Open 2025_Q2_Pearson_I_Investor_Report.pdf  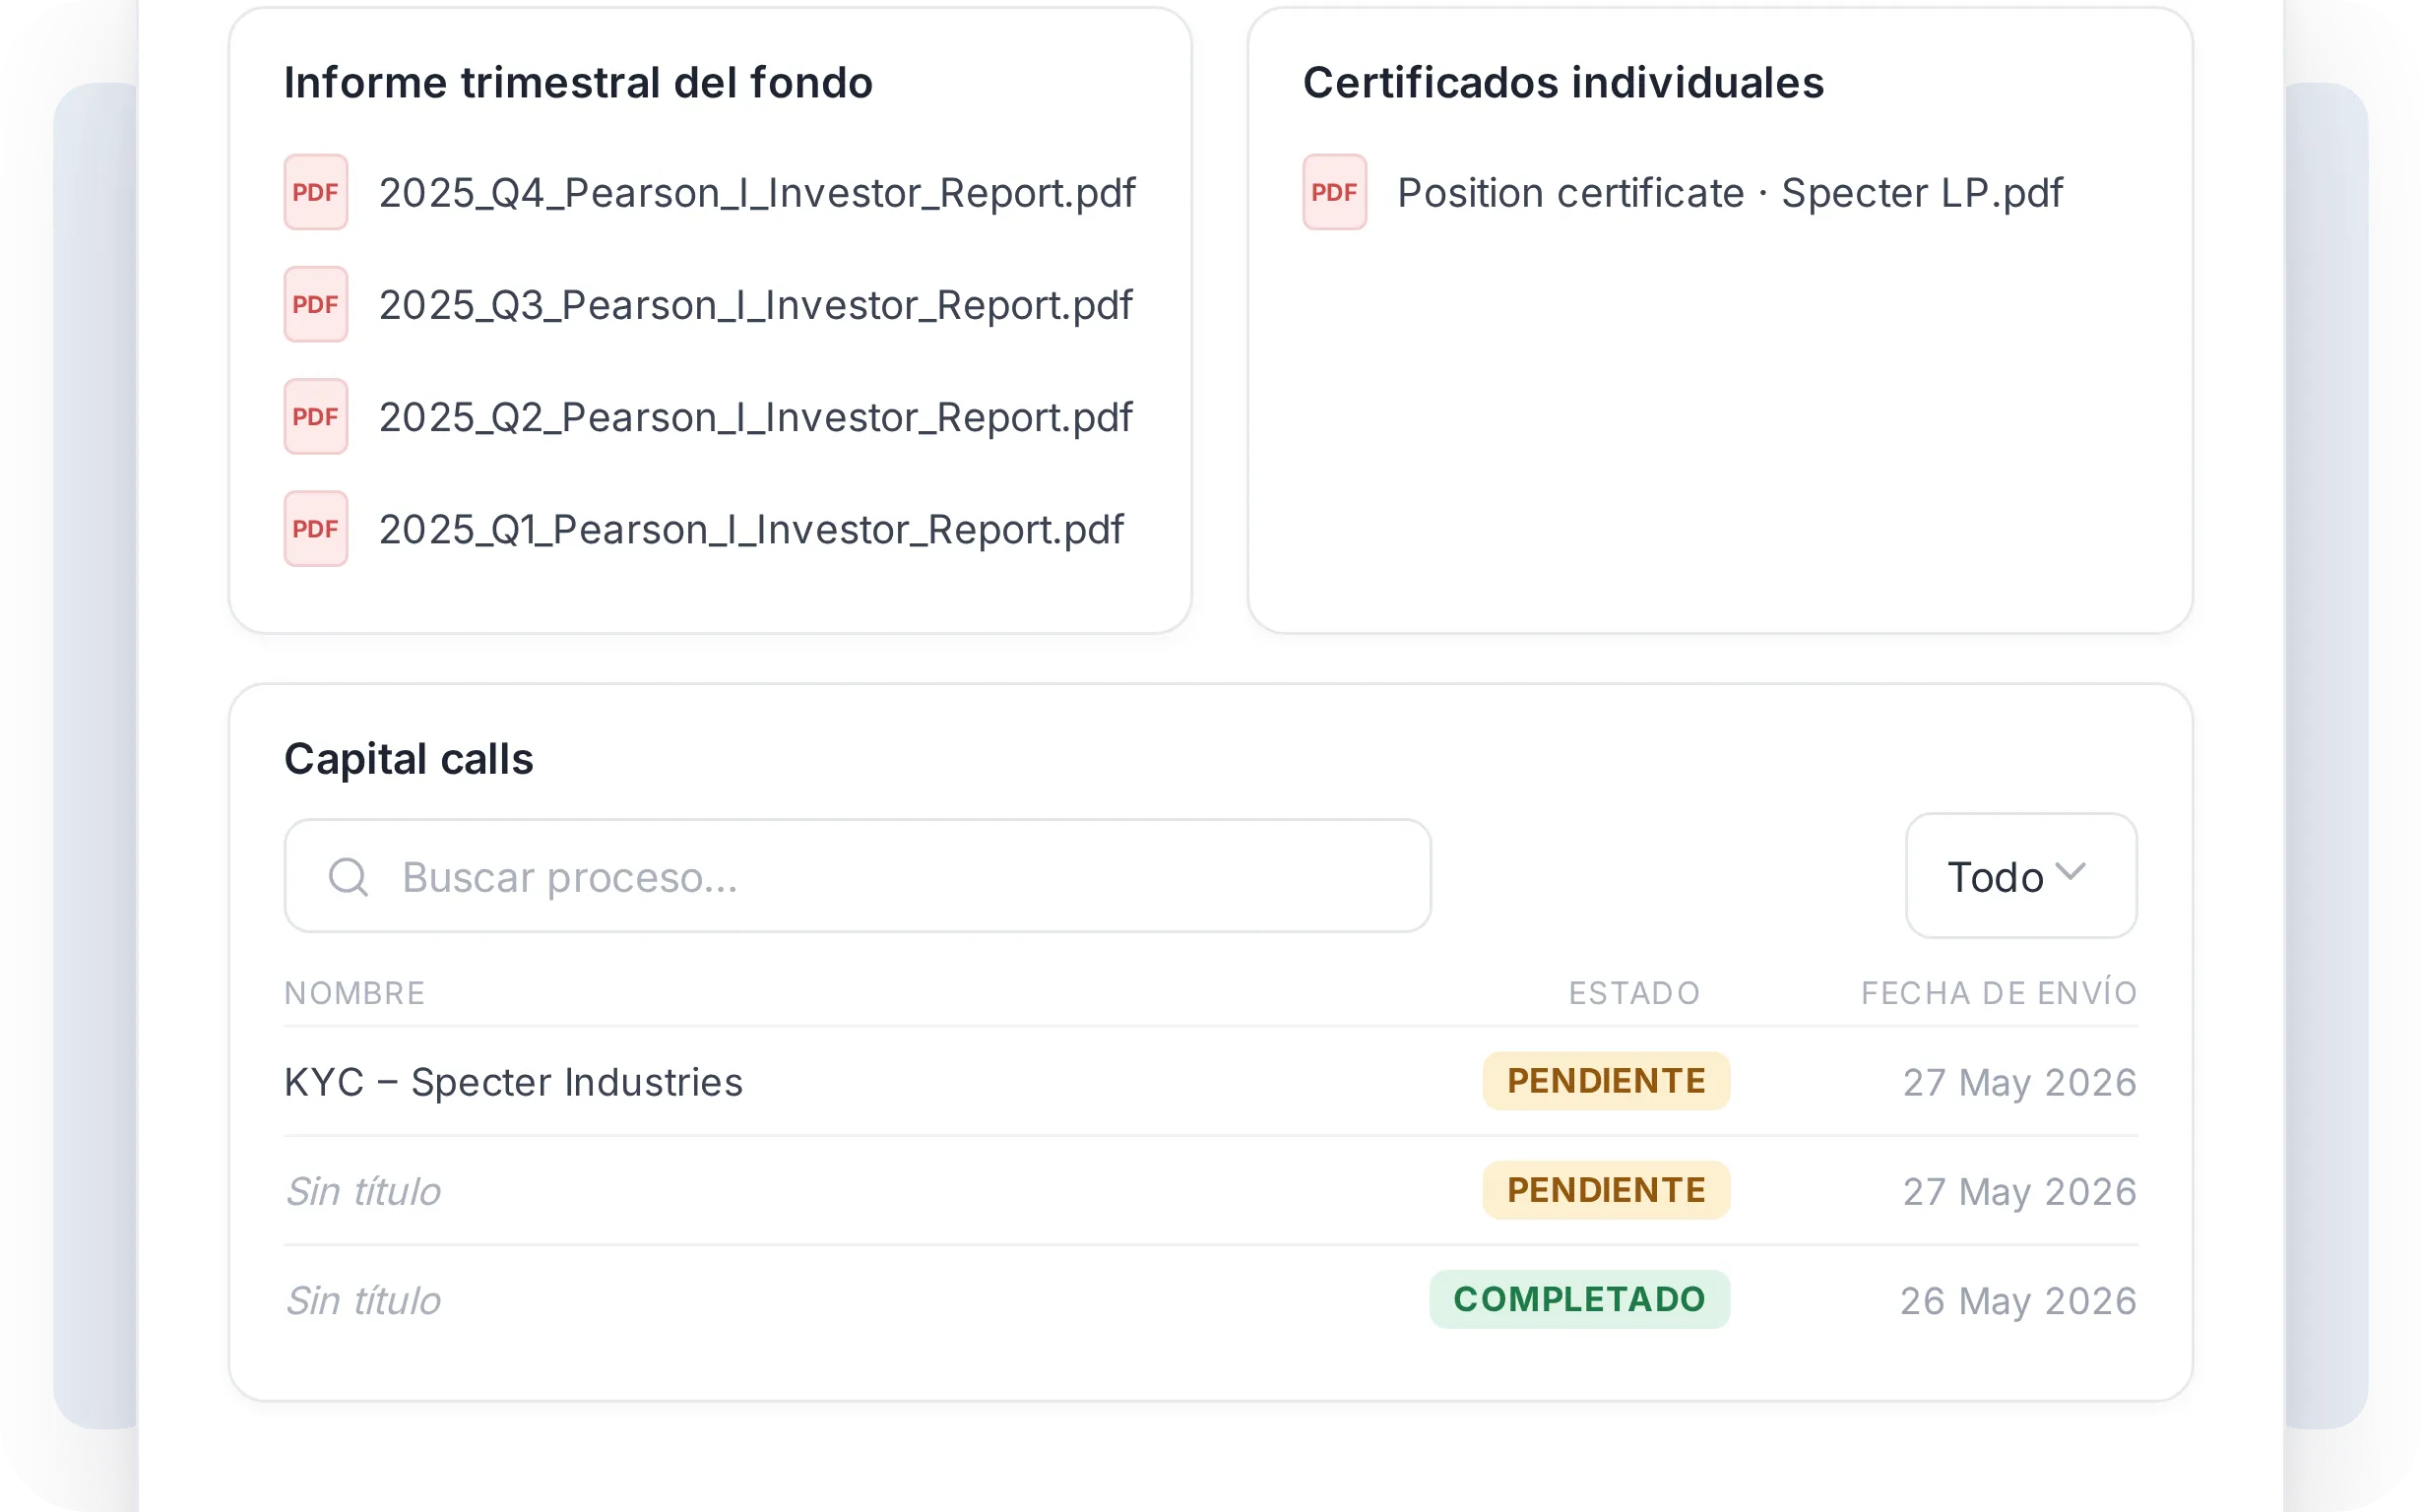(x=755, y=416)
